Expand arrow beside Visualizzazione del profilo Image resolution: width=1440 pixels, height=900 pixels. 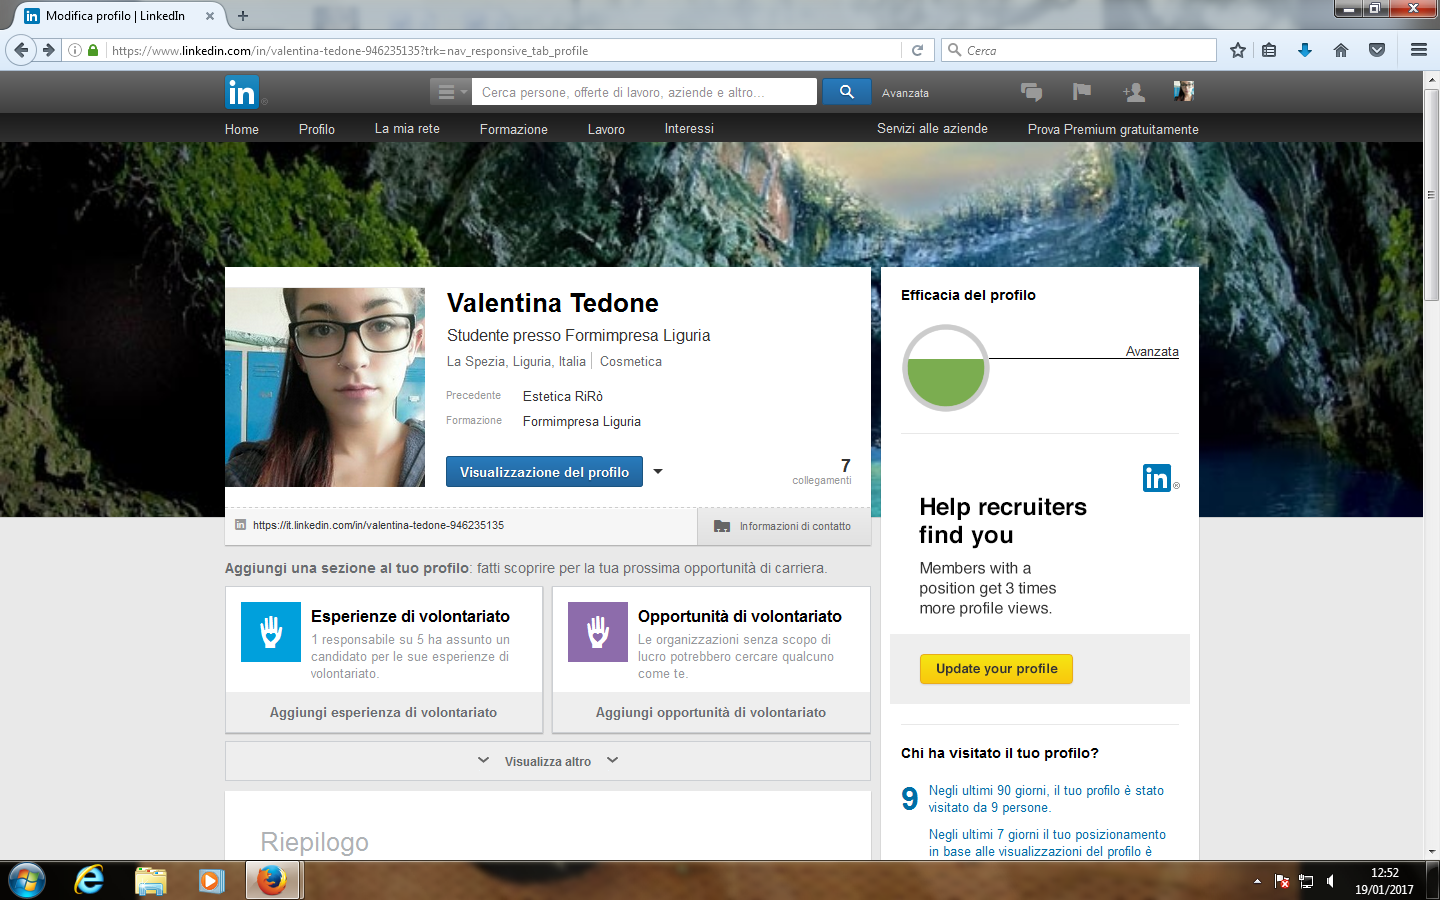658,472
